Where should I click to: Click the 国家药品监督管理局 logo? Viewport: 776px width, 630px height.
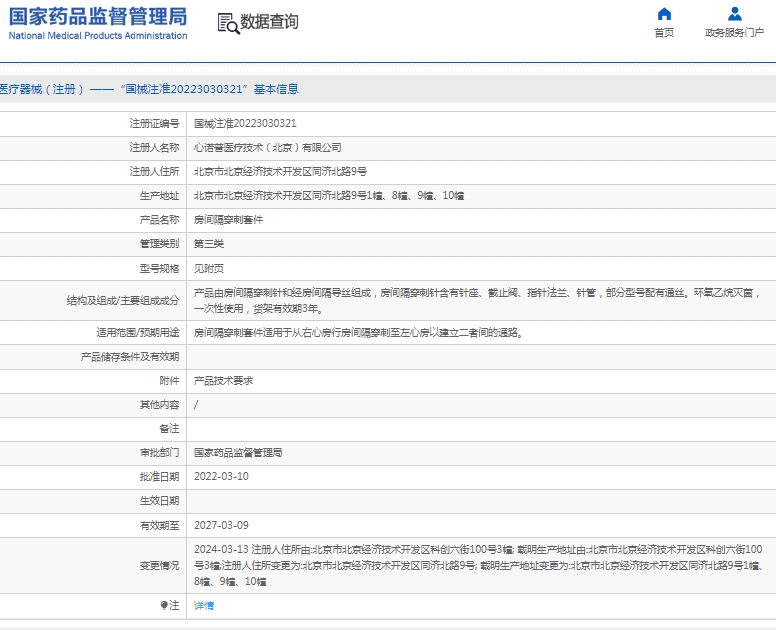coord(98,23)
